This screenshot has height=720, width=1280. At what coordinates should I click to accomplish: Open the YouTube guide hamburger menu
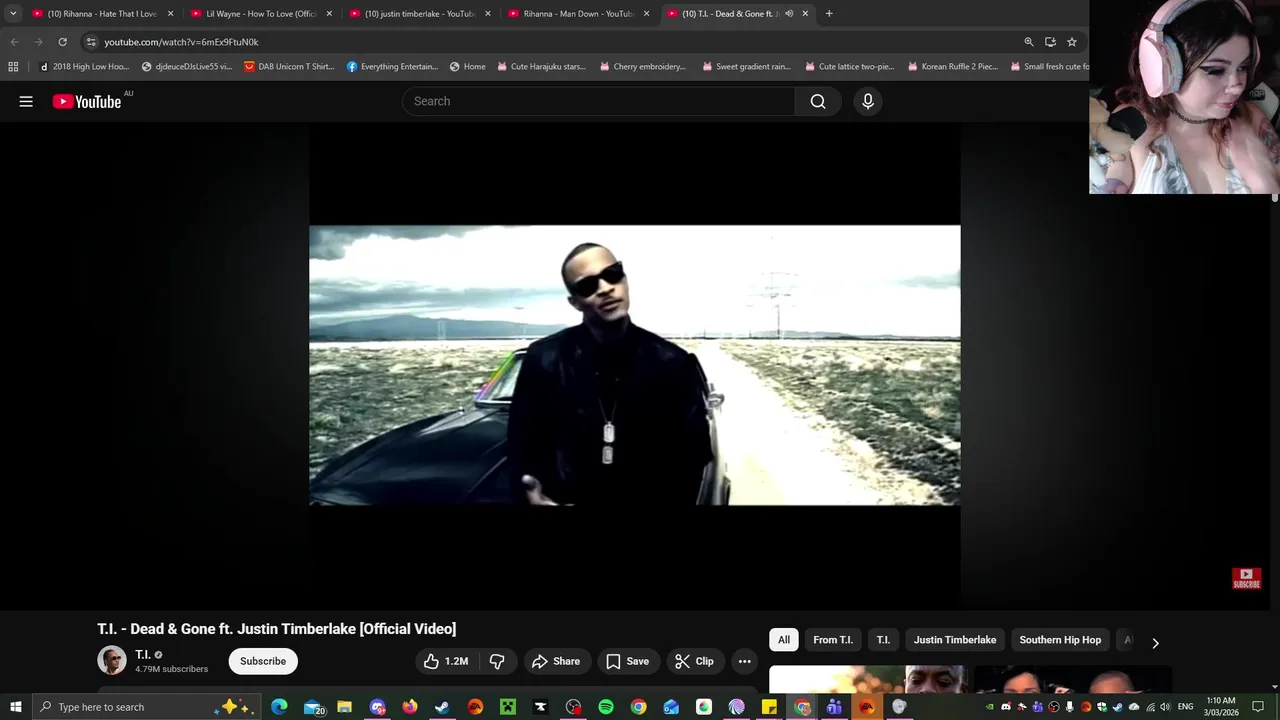click(x=26, y=101)
